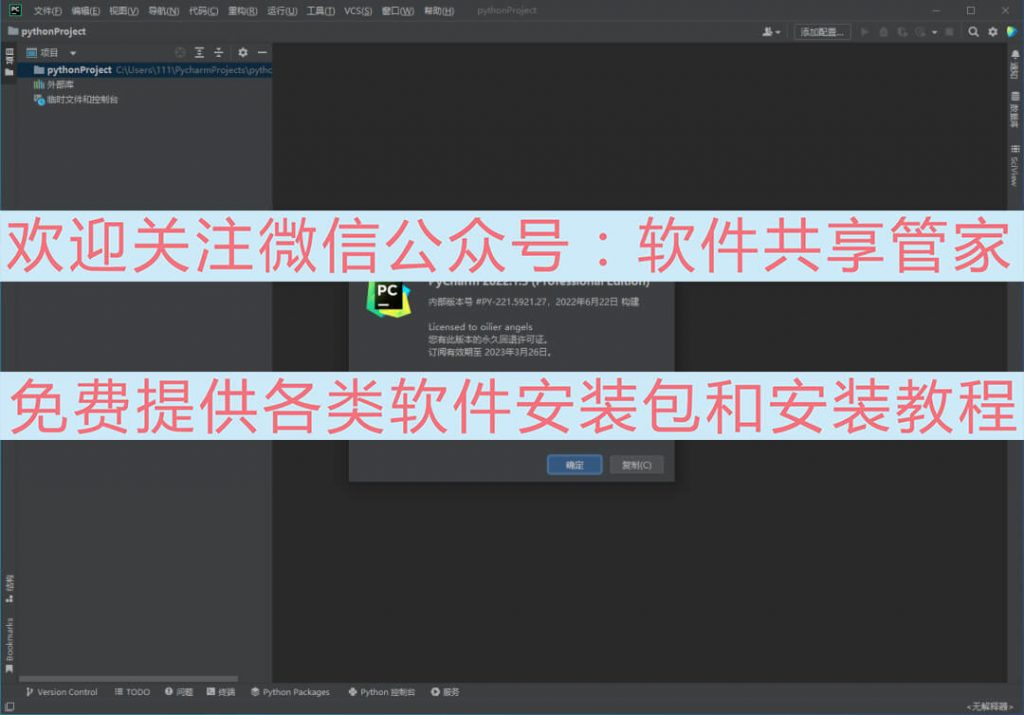The height and width of the screenshot is (715, 1024).
Task: Click the project panel horizontal scrollbar
Action: coord(128,679)
